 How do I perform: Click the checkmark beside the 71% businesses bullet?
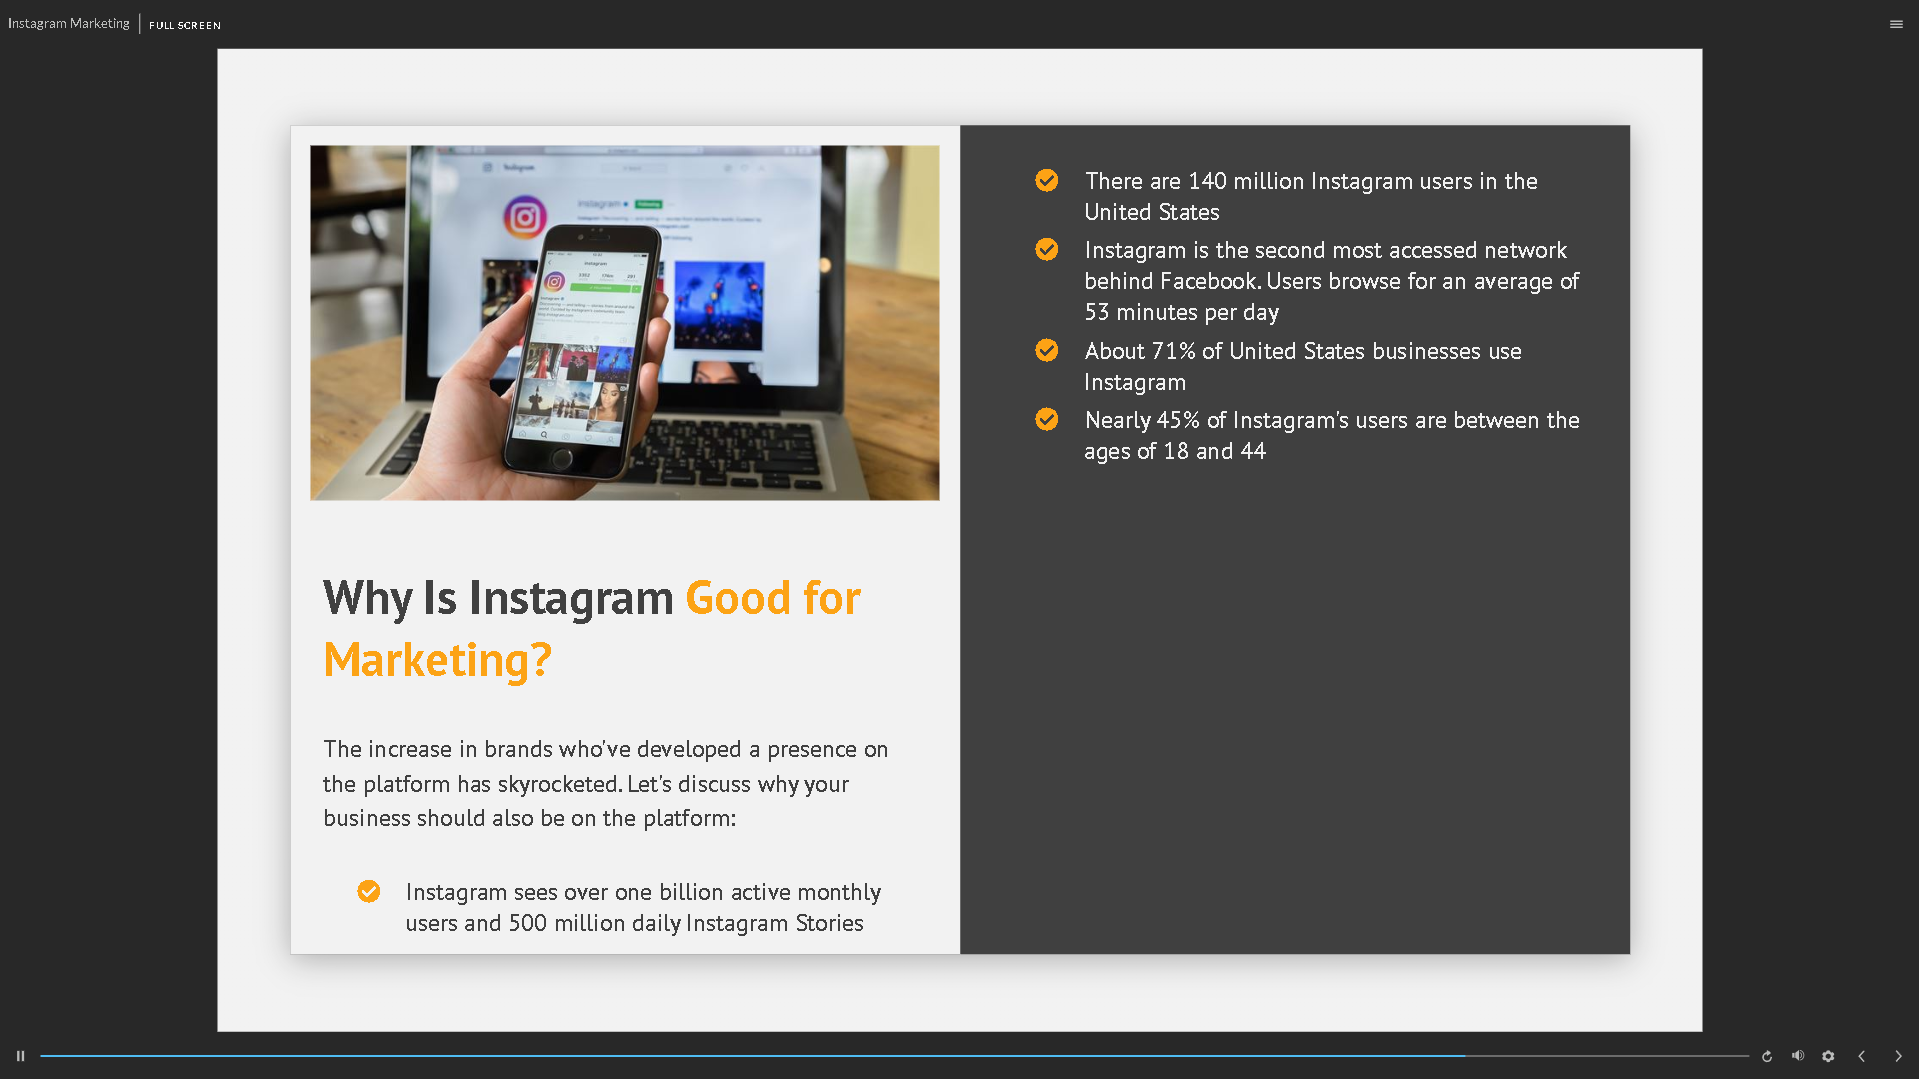tap(1046, 350)
